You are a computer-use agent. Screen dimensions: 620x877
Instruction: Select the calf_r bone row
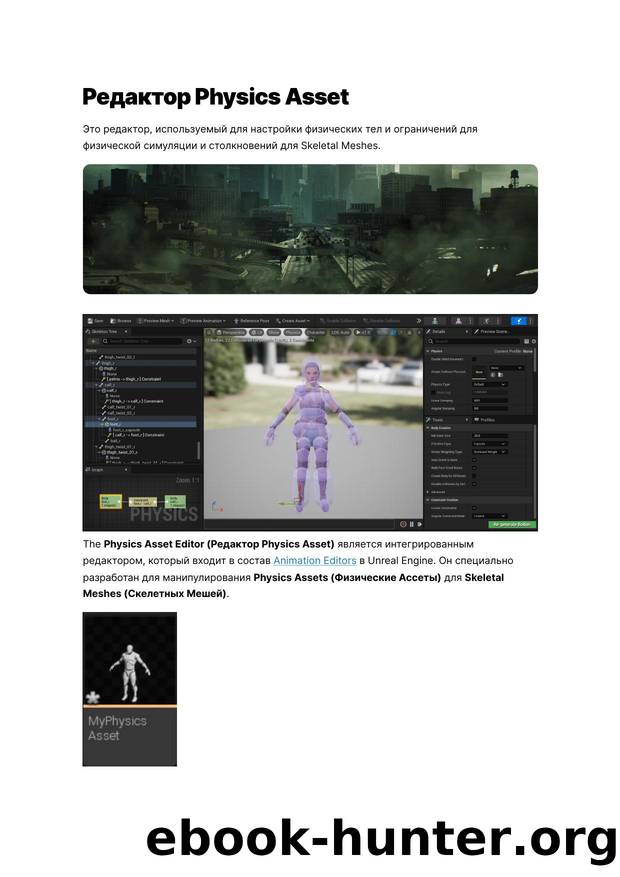(141, 385)
